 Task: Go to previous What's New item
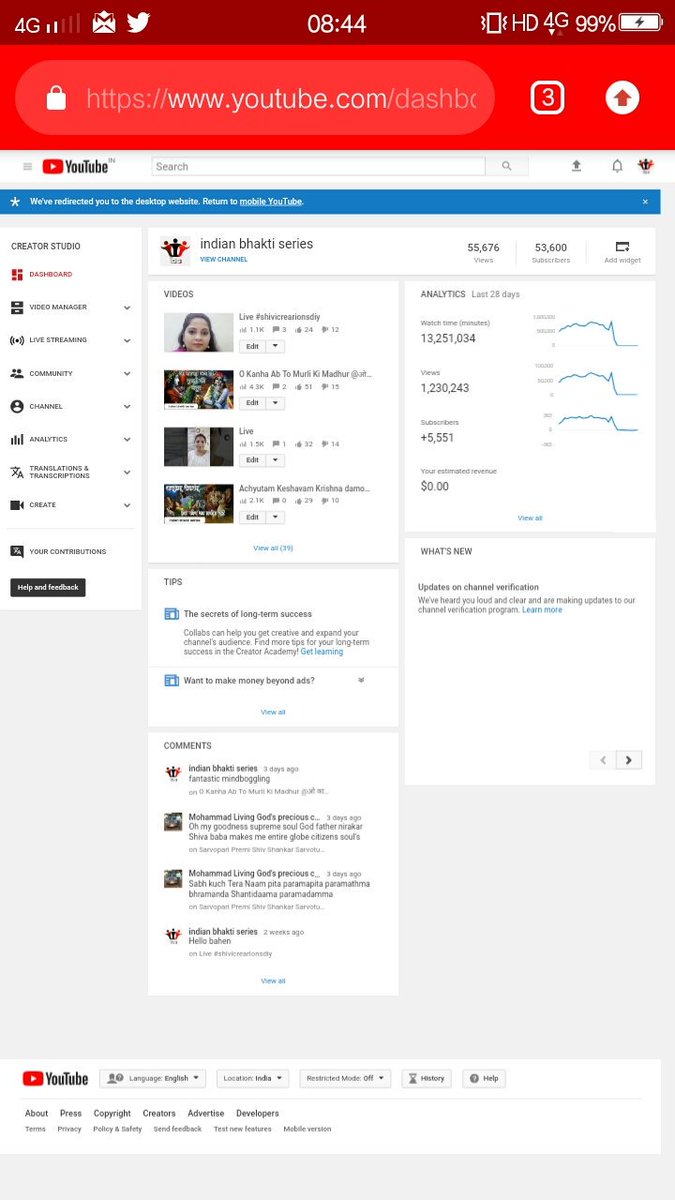tap(603, 760)
